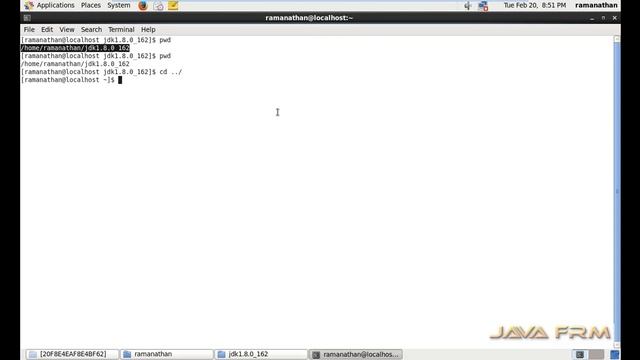Minimize the terminal window
This screenshot has height=360, width=640.
pyautogui.click(x=592, y=18)
